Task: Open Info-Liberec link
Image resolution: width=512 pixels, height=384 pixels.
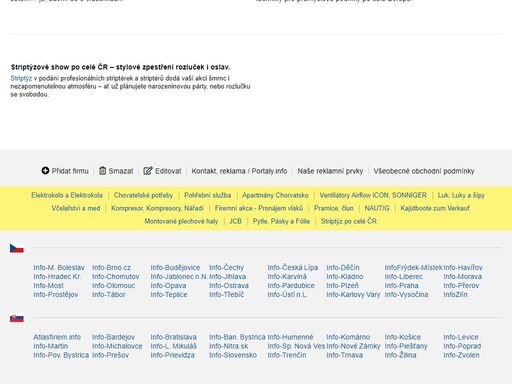Action: [x=404, y=277]
